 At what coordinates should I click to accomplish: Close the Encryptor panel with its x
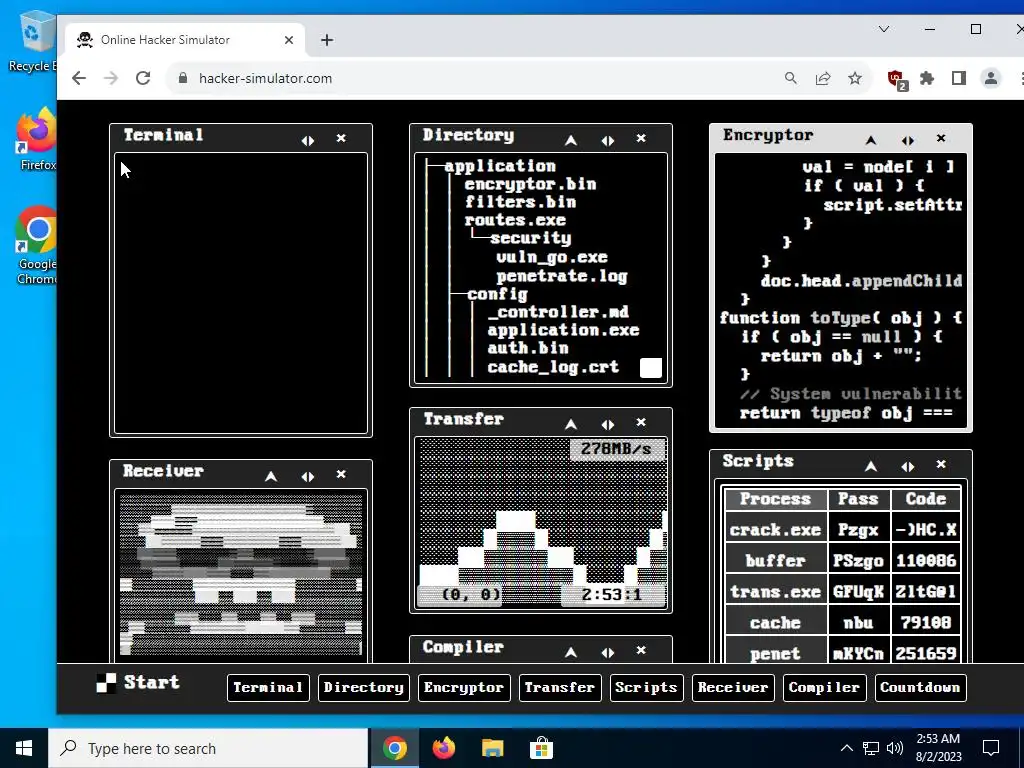coord(940,138)
